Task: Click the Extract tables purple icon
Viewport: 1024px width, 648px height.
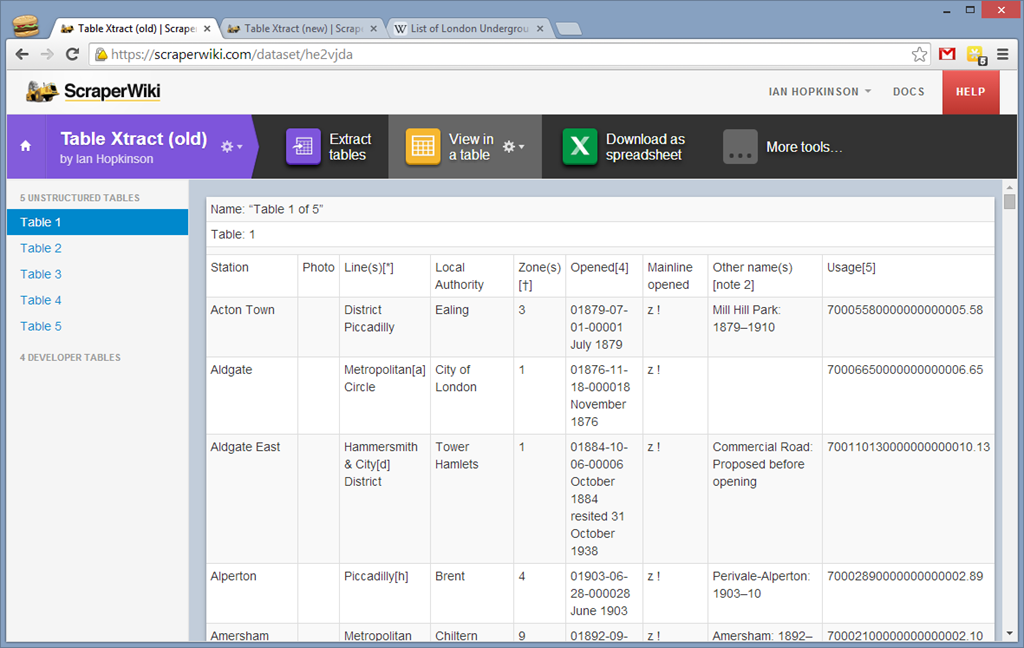Action: pyautogui.click(x=303, y=146)
